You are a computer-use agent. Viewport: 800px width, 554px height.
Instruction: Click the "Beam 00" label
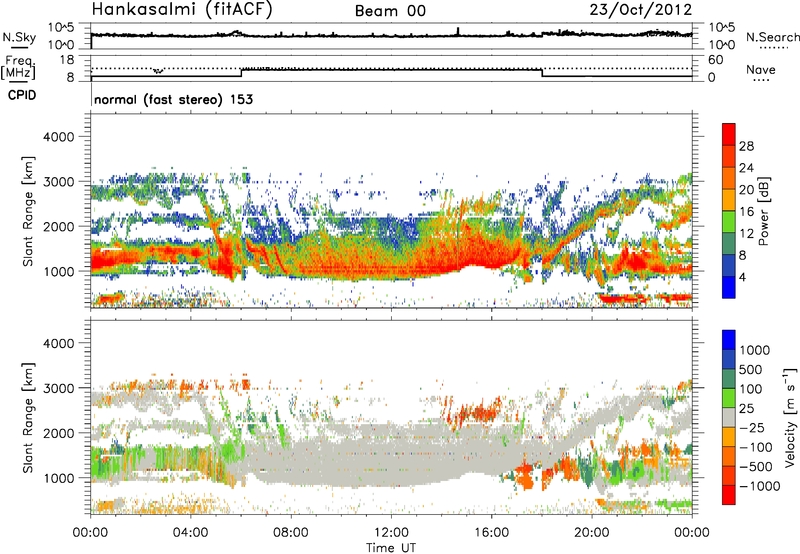pos(390,11)
